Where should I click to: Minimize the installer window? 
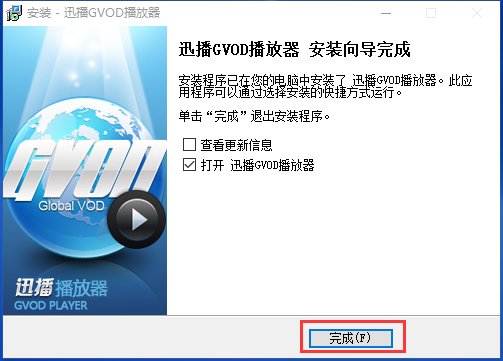[x=386, y=13]
